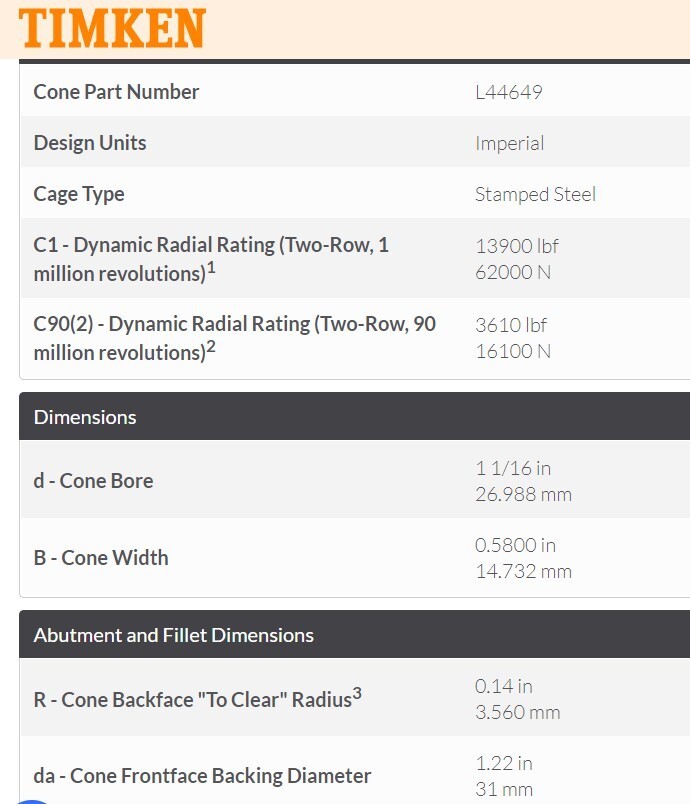Select the 0.5800 in cone width value
This screenshot has height=804, width=690.
click(x=515, y=545)
